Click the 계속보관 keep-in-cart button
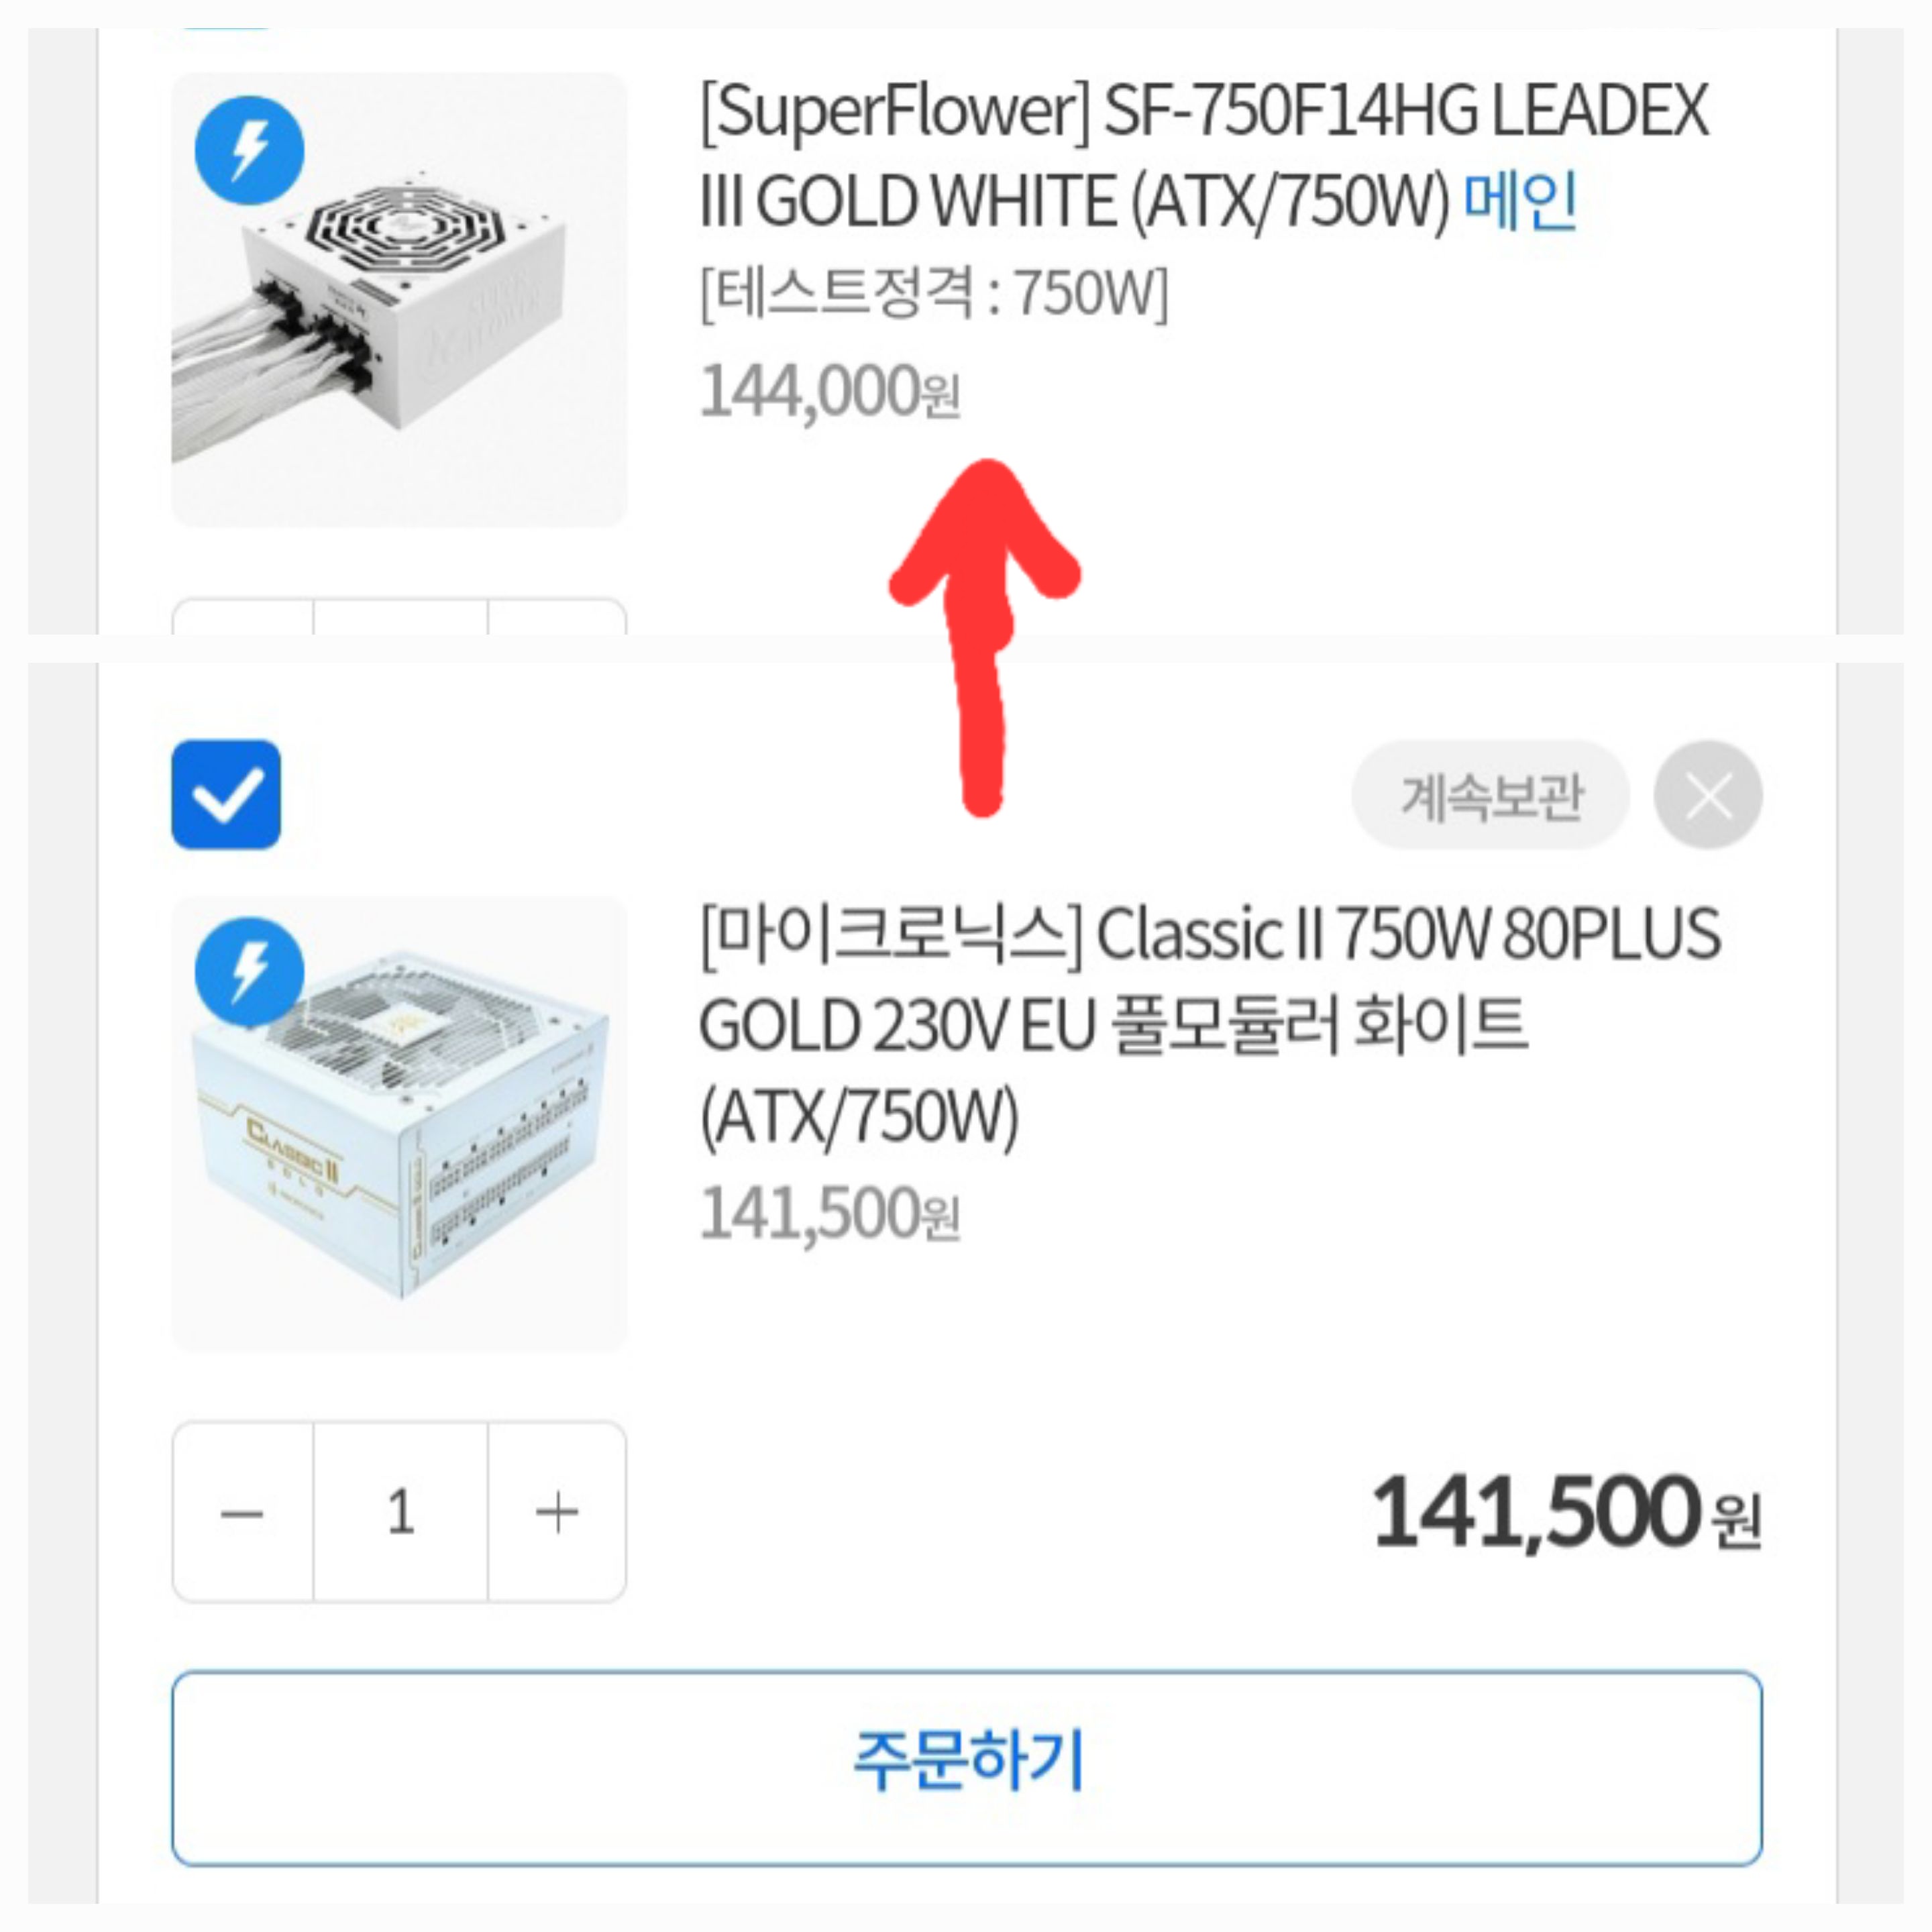The width and height of the screenshot is (1932, 1932). (1491, 796)
